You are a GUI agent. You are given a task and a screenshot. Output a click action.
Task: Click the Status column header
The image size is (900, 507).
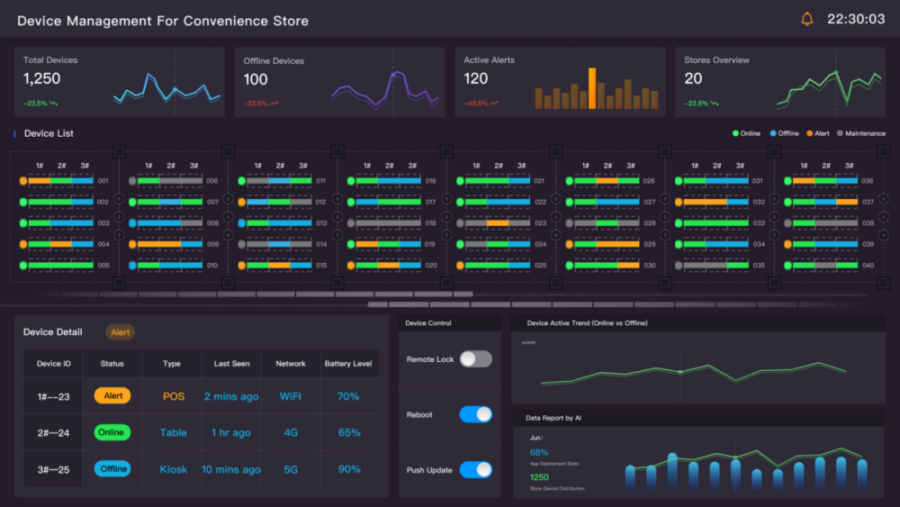pyautogui.click(x=112, y=363)
